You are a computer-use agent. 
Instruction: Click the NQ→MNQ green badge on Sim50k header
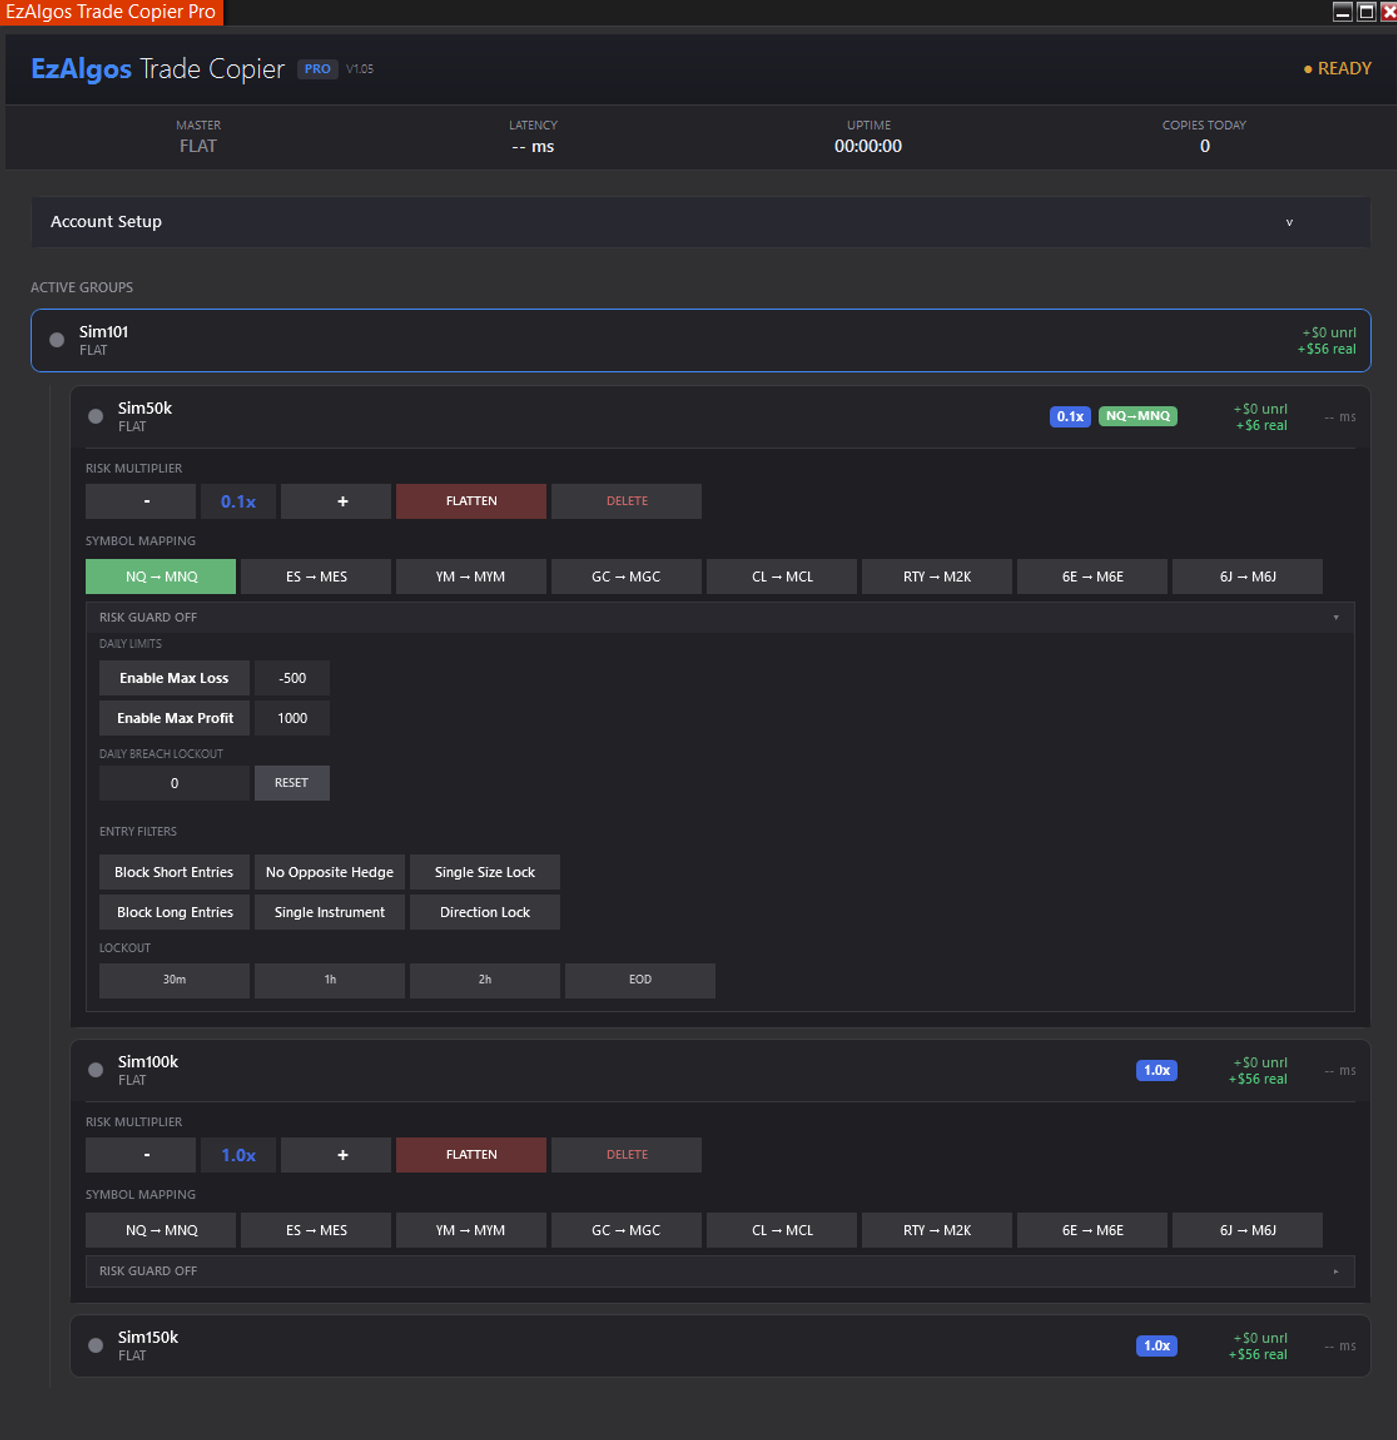1138,416
